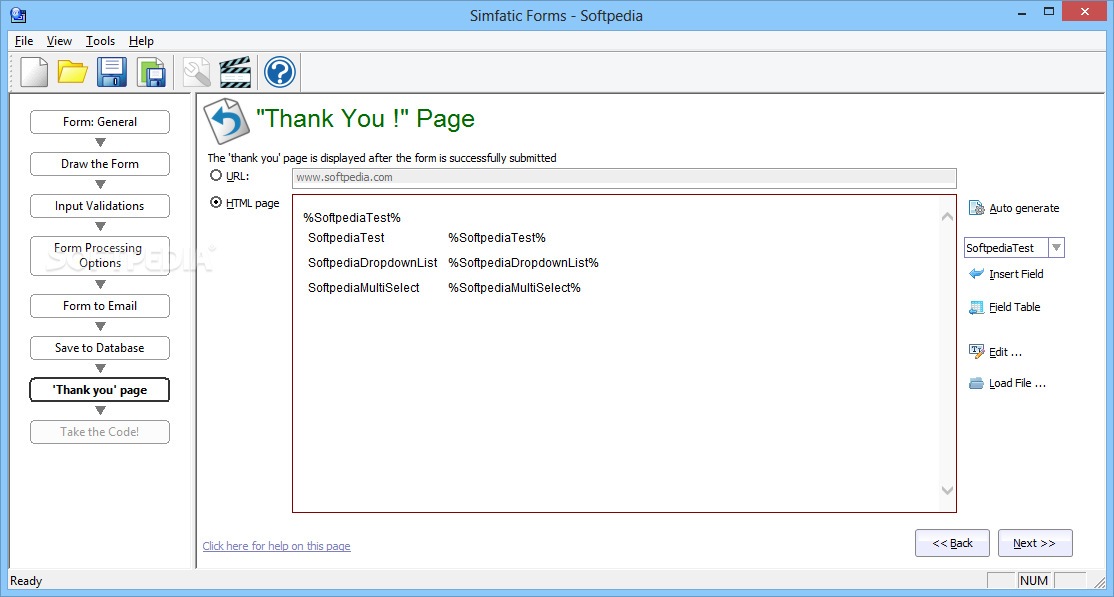Click the Insert Field arrow icon
The height and width of the screenshot is (597, 1114).
point(976,274)
